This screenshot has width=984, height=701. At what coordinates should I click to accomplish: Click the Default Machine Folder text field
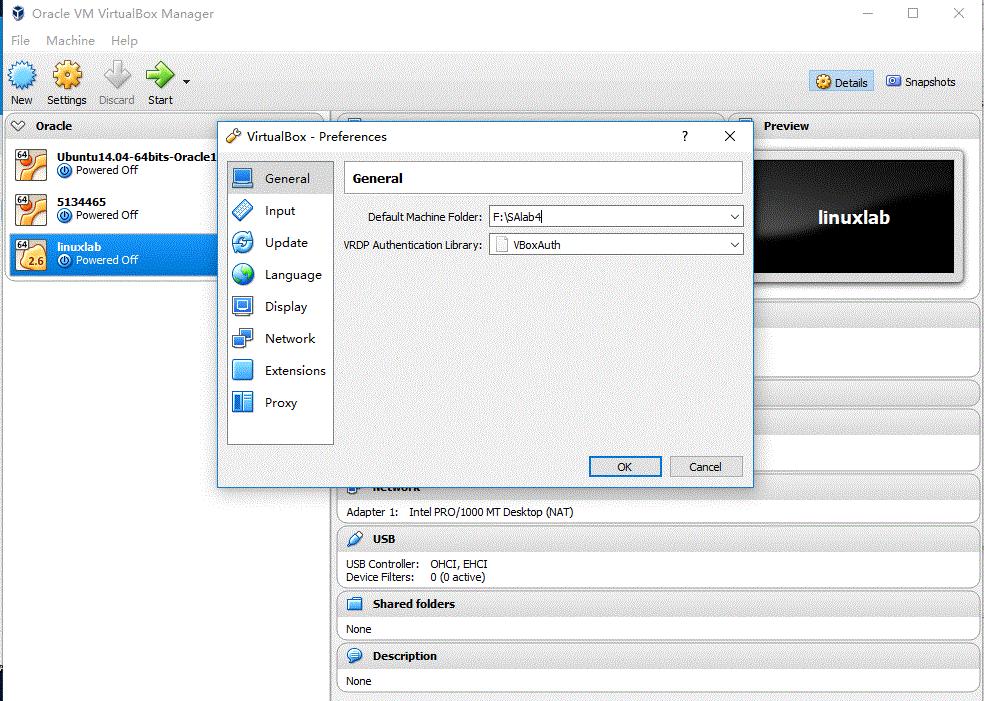tap(607, 217)
